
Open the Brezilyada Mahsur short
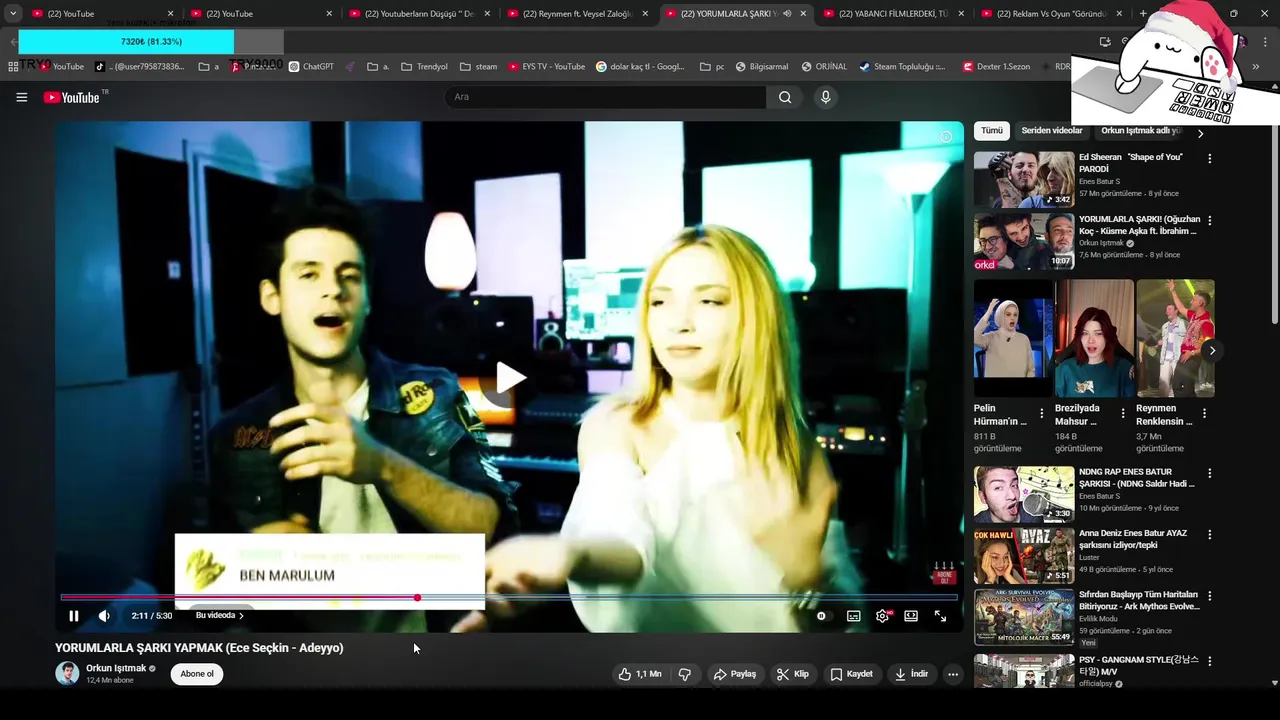coord(1094,338)
